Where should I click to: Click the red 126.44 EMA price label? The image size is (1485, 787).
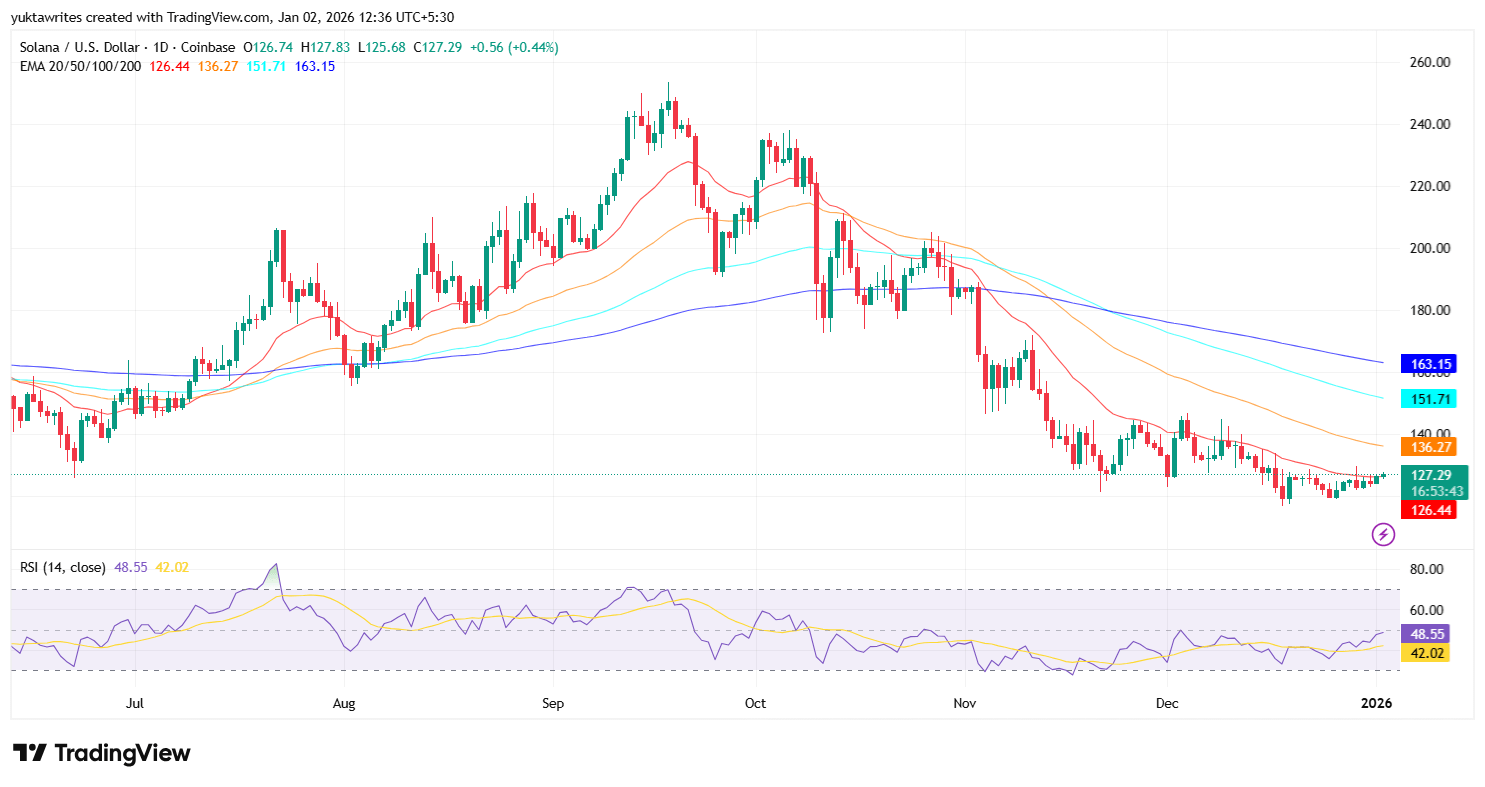pyautogui.click(x=1430, y=510)
